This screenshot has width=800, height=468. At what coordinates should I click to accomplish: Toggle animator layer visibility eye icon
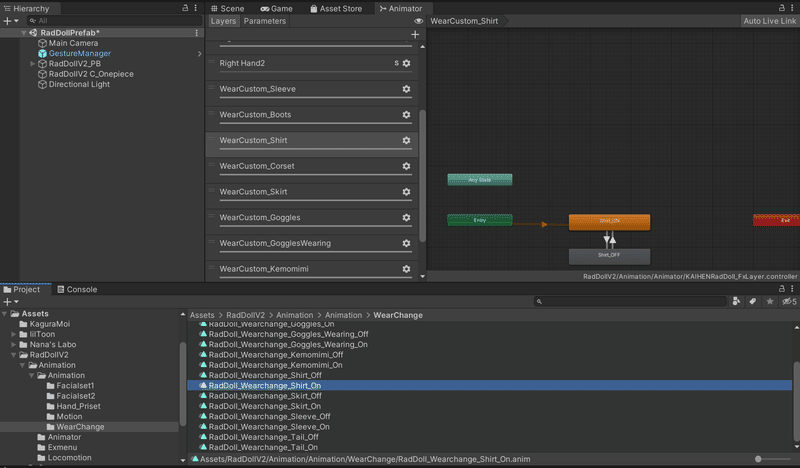click(418, 21)
